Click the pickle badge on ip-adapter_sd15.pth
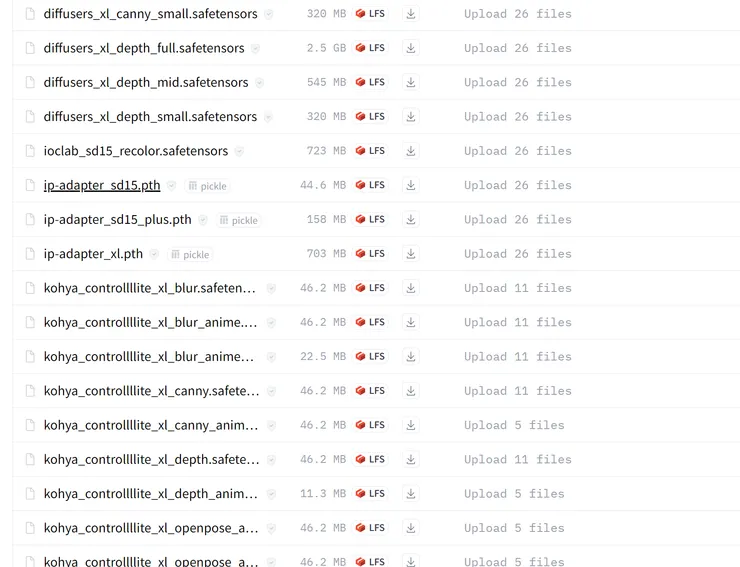This screenshot has width=740, height=567. tap(208, 186)
